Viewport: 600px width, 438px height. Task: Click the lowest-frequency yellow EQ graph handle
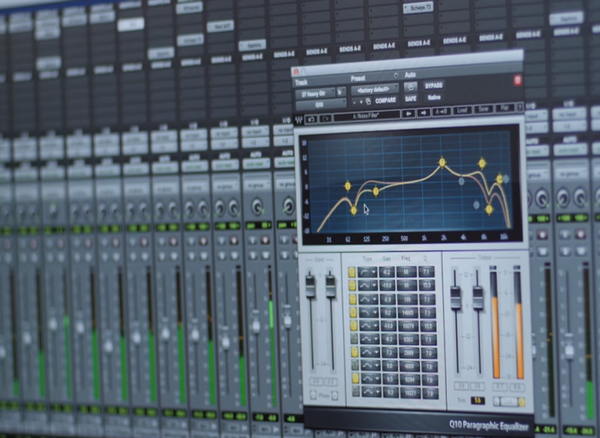click(x=347, y=186)
